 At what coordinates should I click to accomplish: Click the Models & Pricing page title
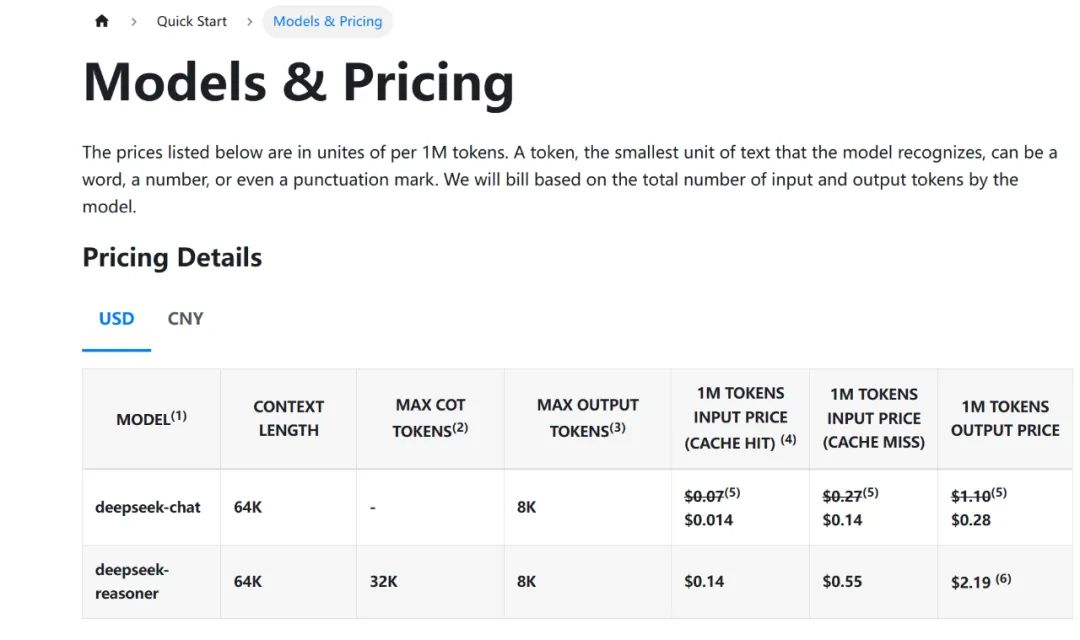click(298, 83)
